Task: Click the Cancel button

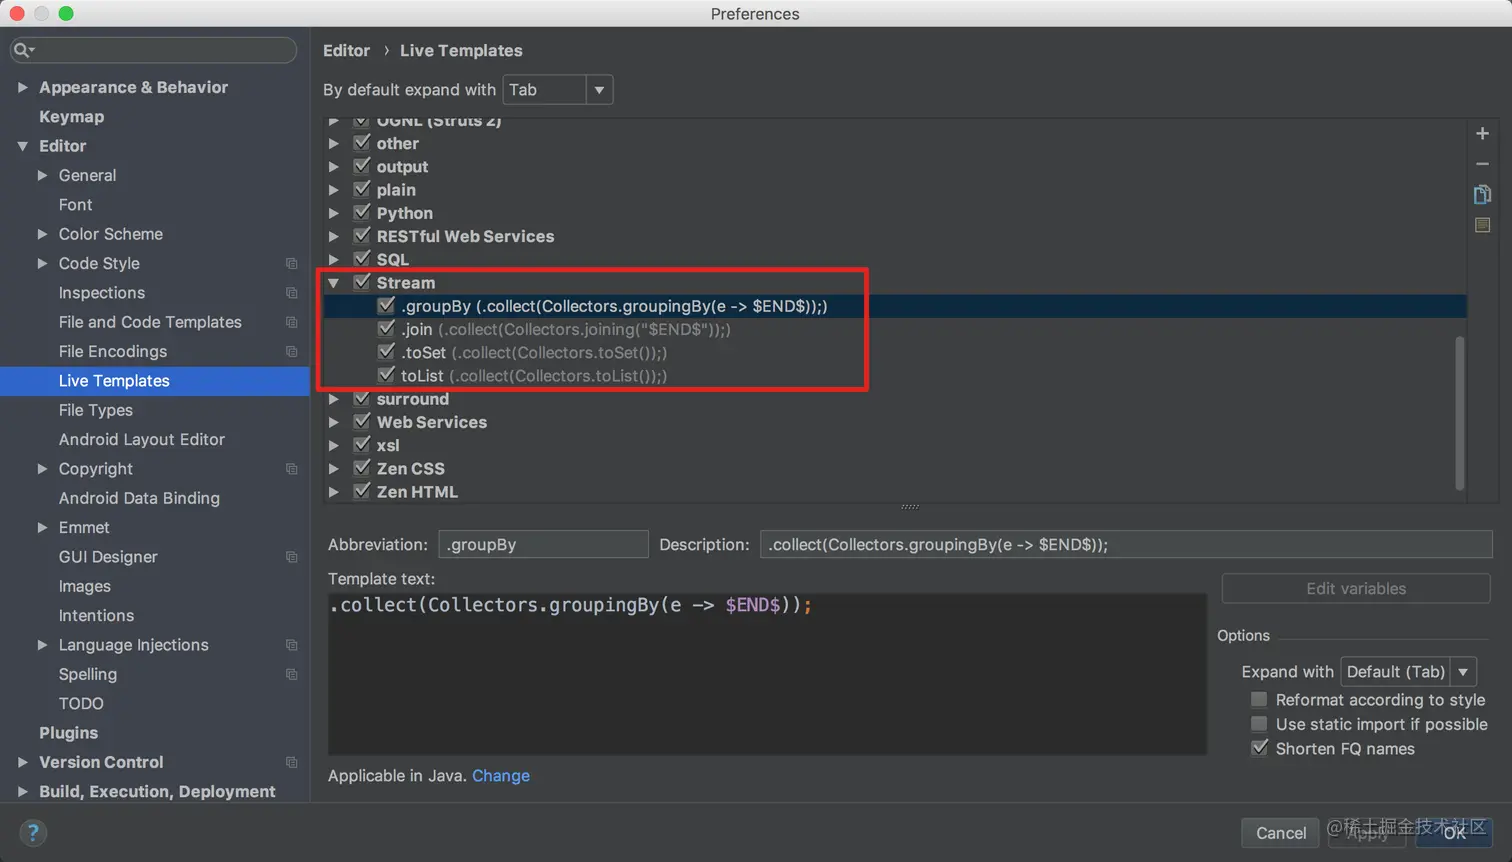Action: 1281,833
